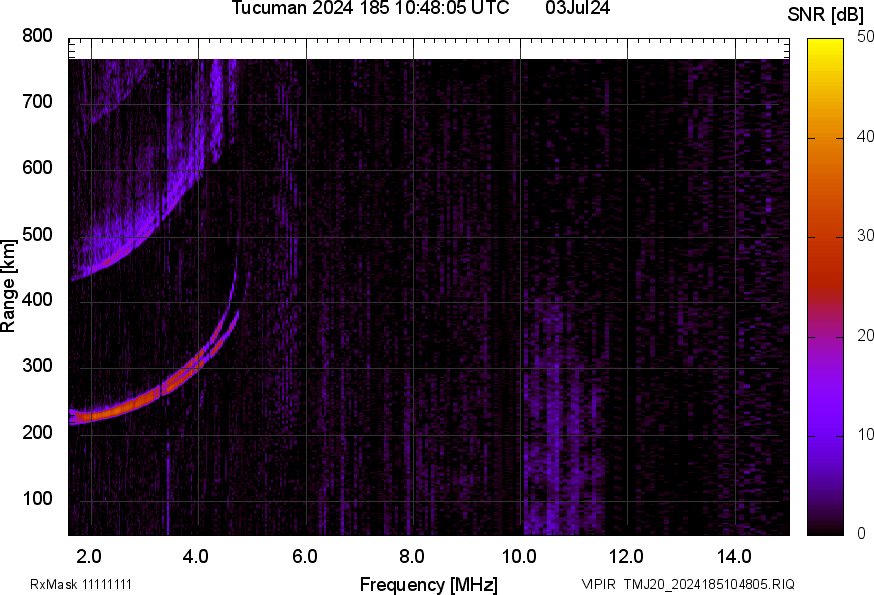Click the "VIPIR TMJ20_2024185104805.RIQ" file label
874x595 pixels.
tap(688, 585)
